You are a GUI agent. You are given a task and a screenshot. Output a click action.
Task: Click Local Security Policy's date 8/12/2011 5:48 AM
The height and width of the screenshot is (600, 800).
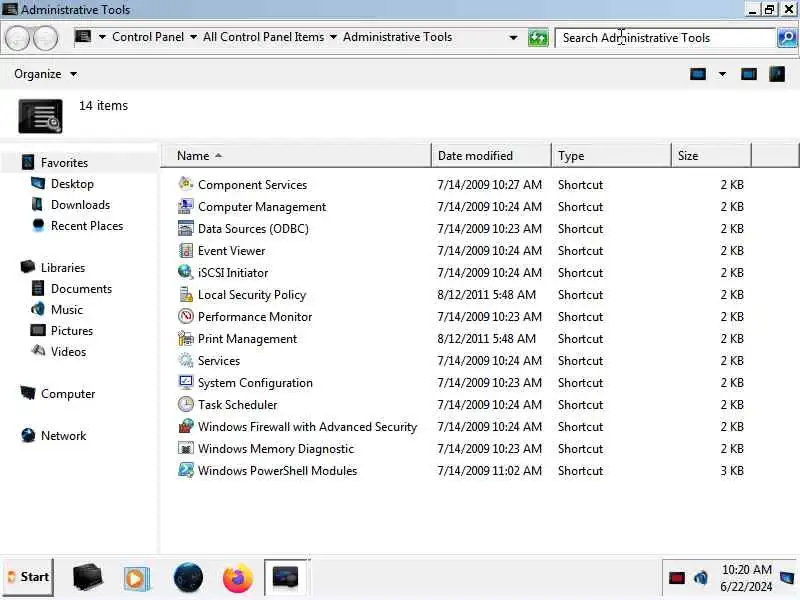point(486,295)
